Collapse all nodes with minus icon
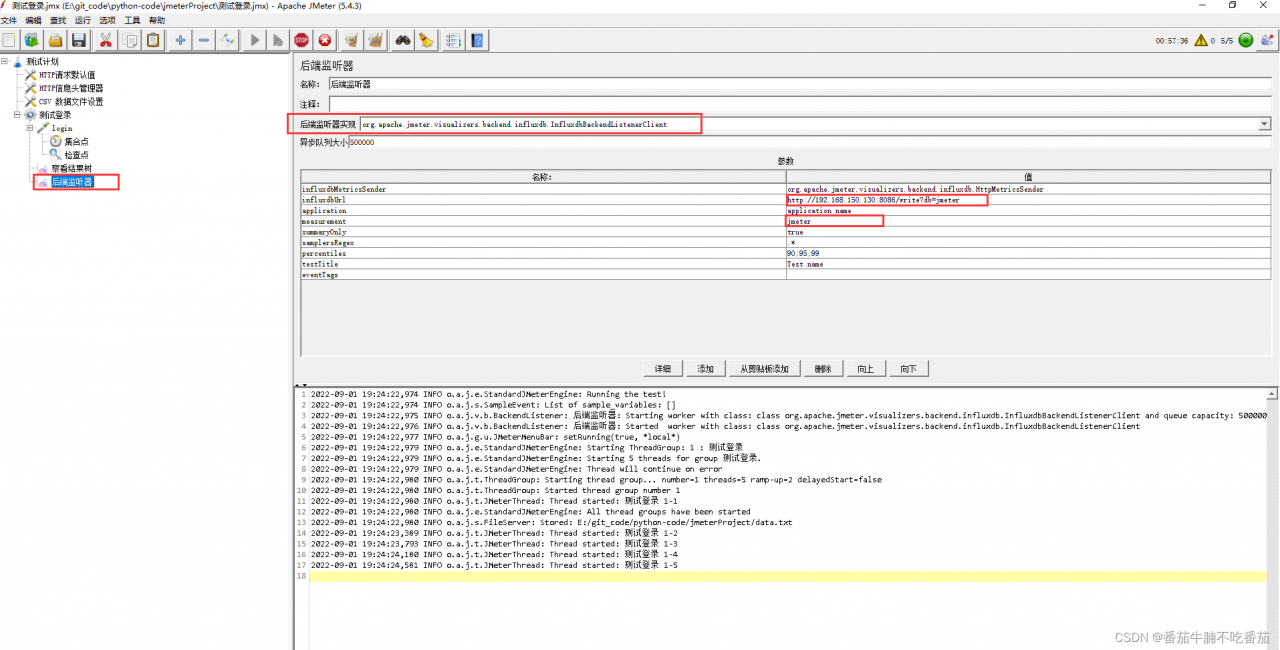Viewport: 1280px width, 650px height. tap(204, 40)
